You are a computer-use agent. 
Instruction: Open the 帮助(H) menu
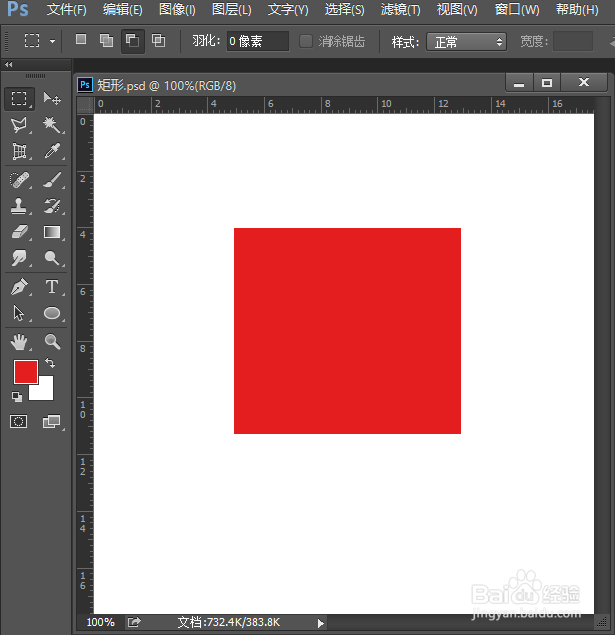coord(577,9)
